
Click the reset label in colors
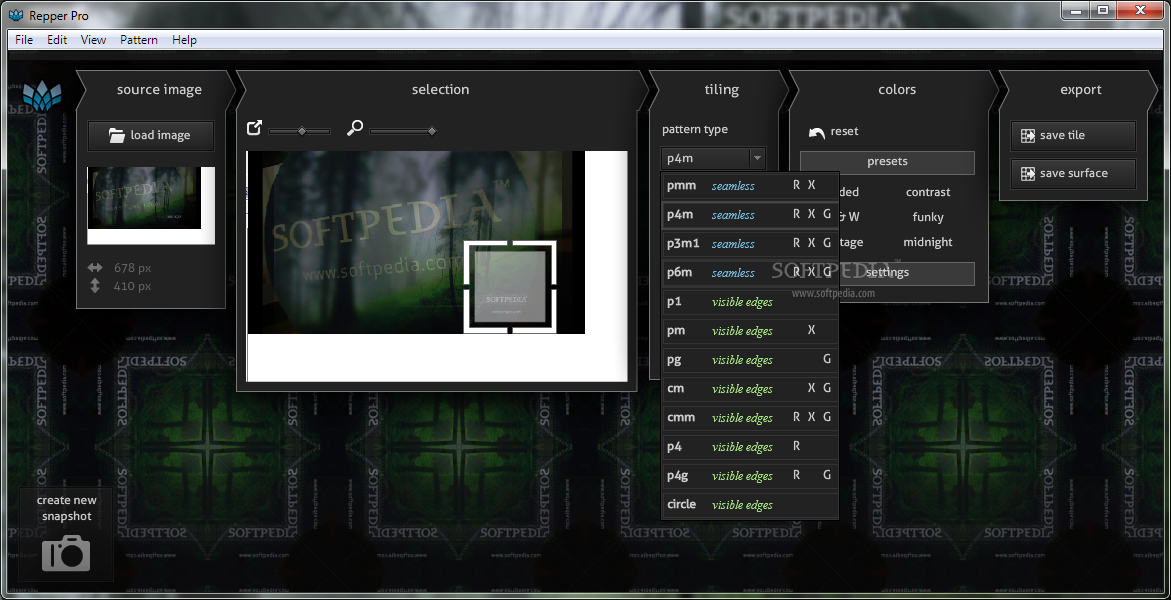[x=845, y=132]
